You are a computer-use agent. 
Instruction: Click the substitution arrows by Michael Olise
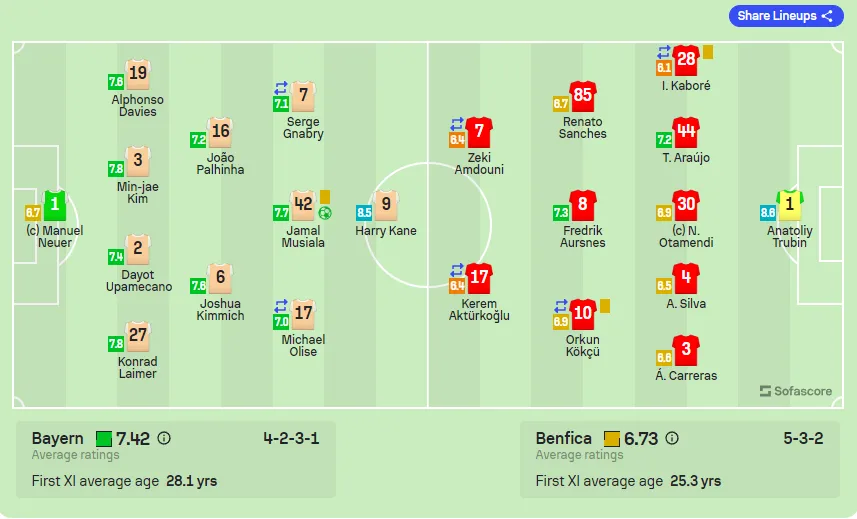pos(280,305)
